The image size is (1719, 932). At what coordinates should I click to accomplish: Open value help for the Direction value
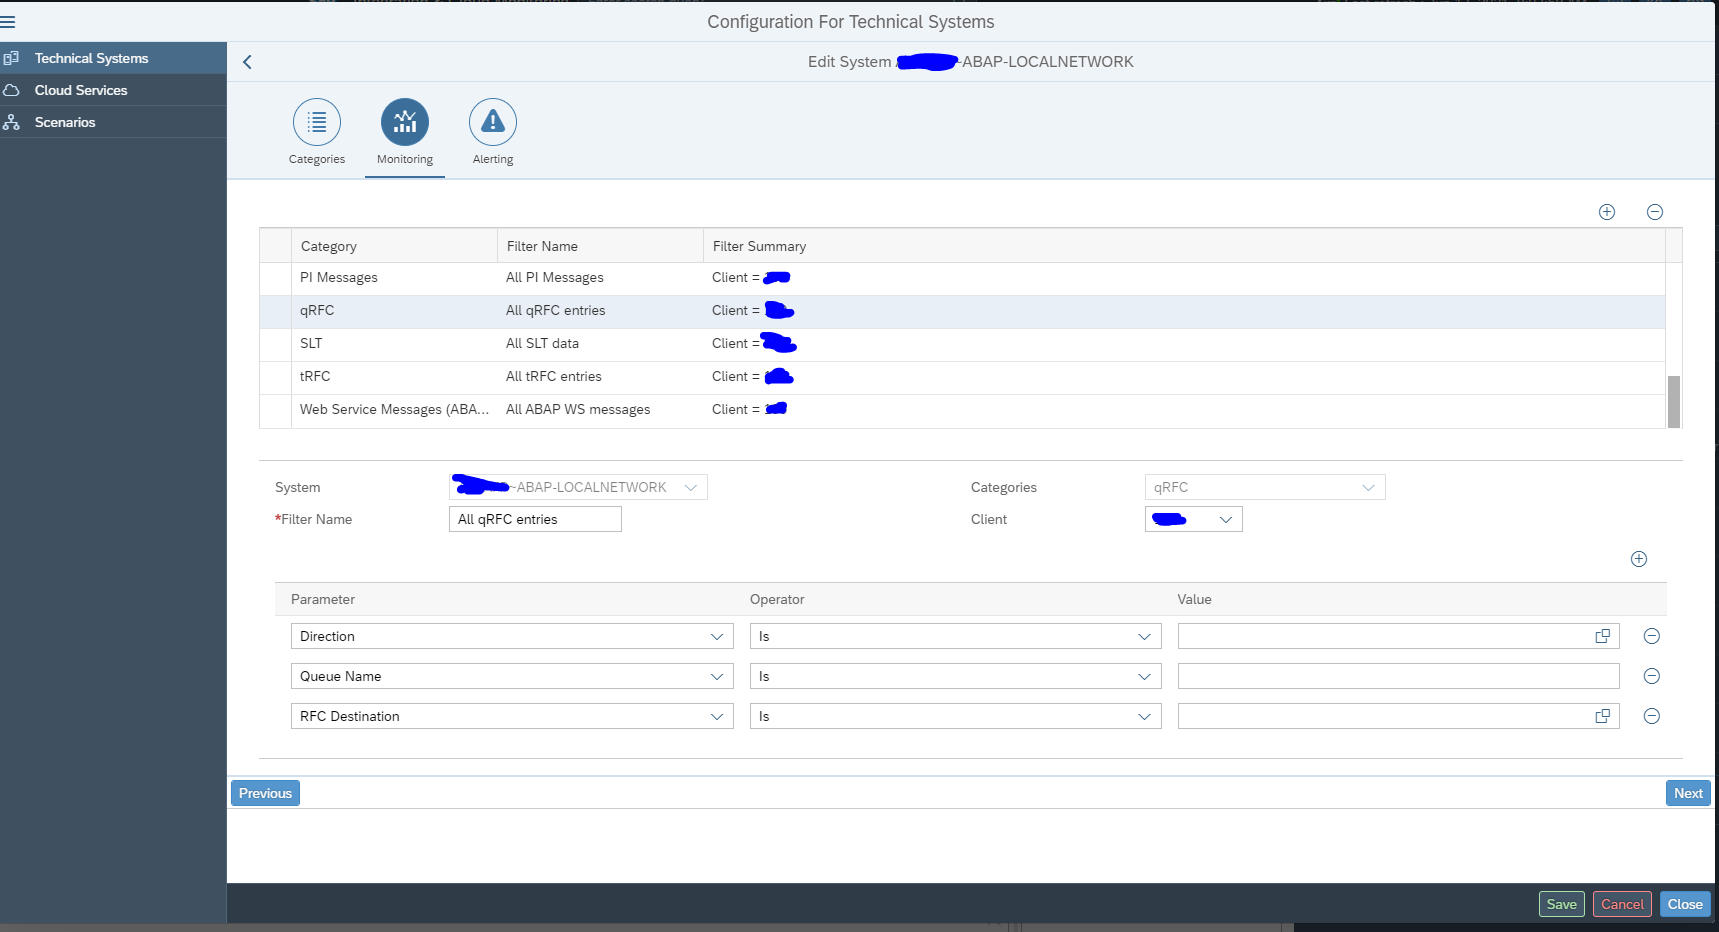[x=1603, y=636]
